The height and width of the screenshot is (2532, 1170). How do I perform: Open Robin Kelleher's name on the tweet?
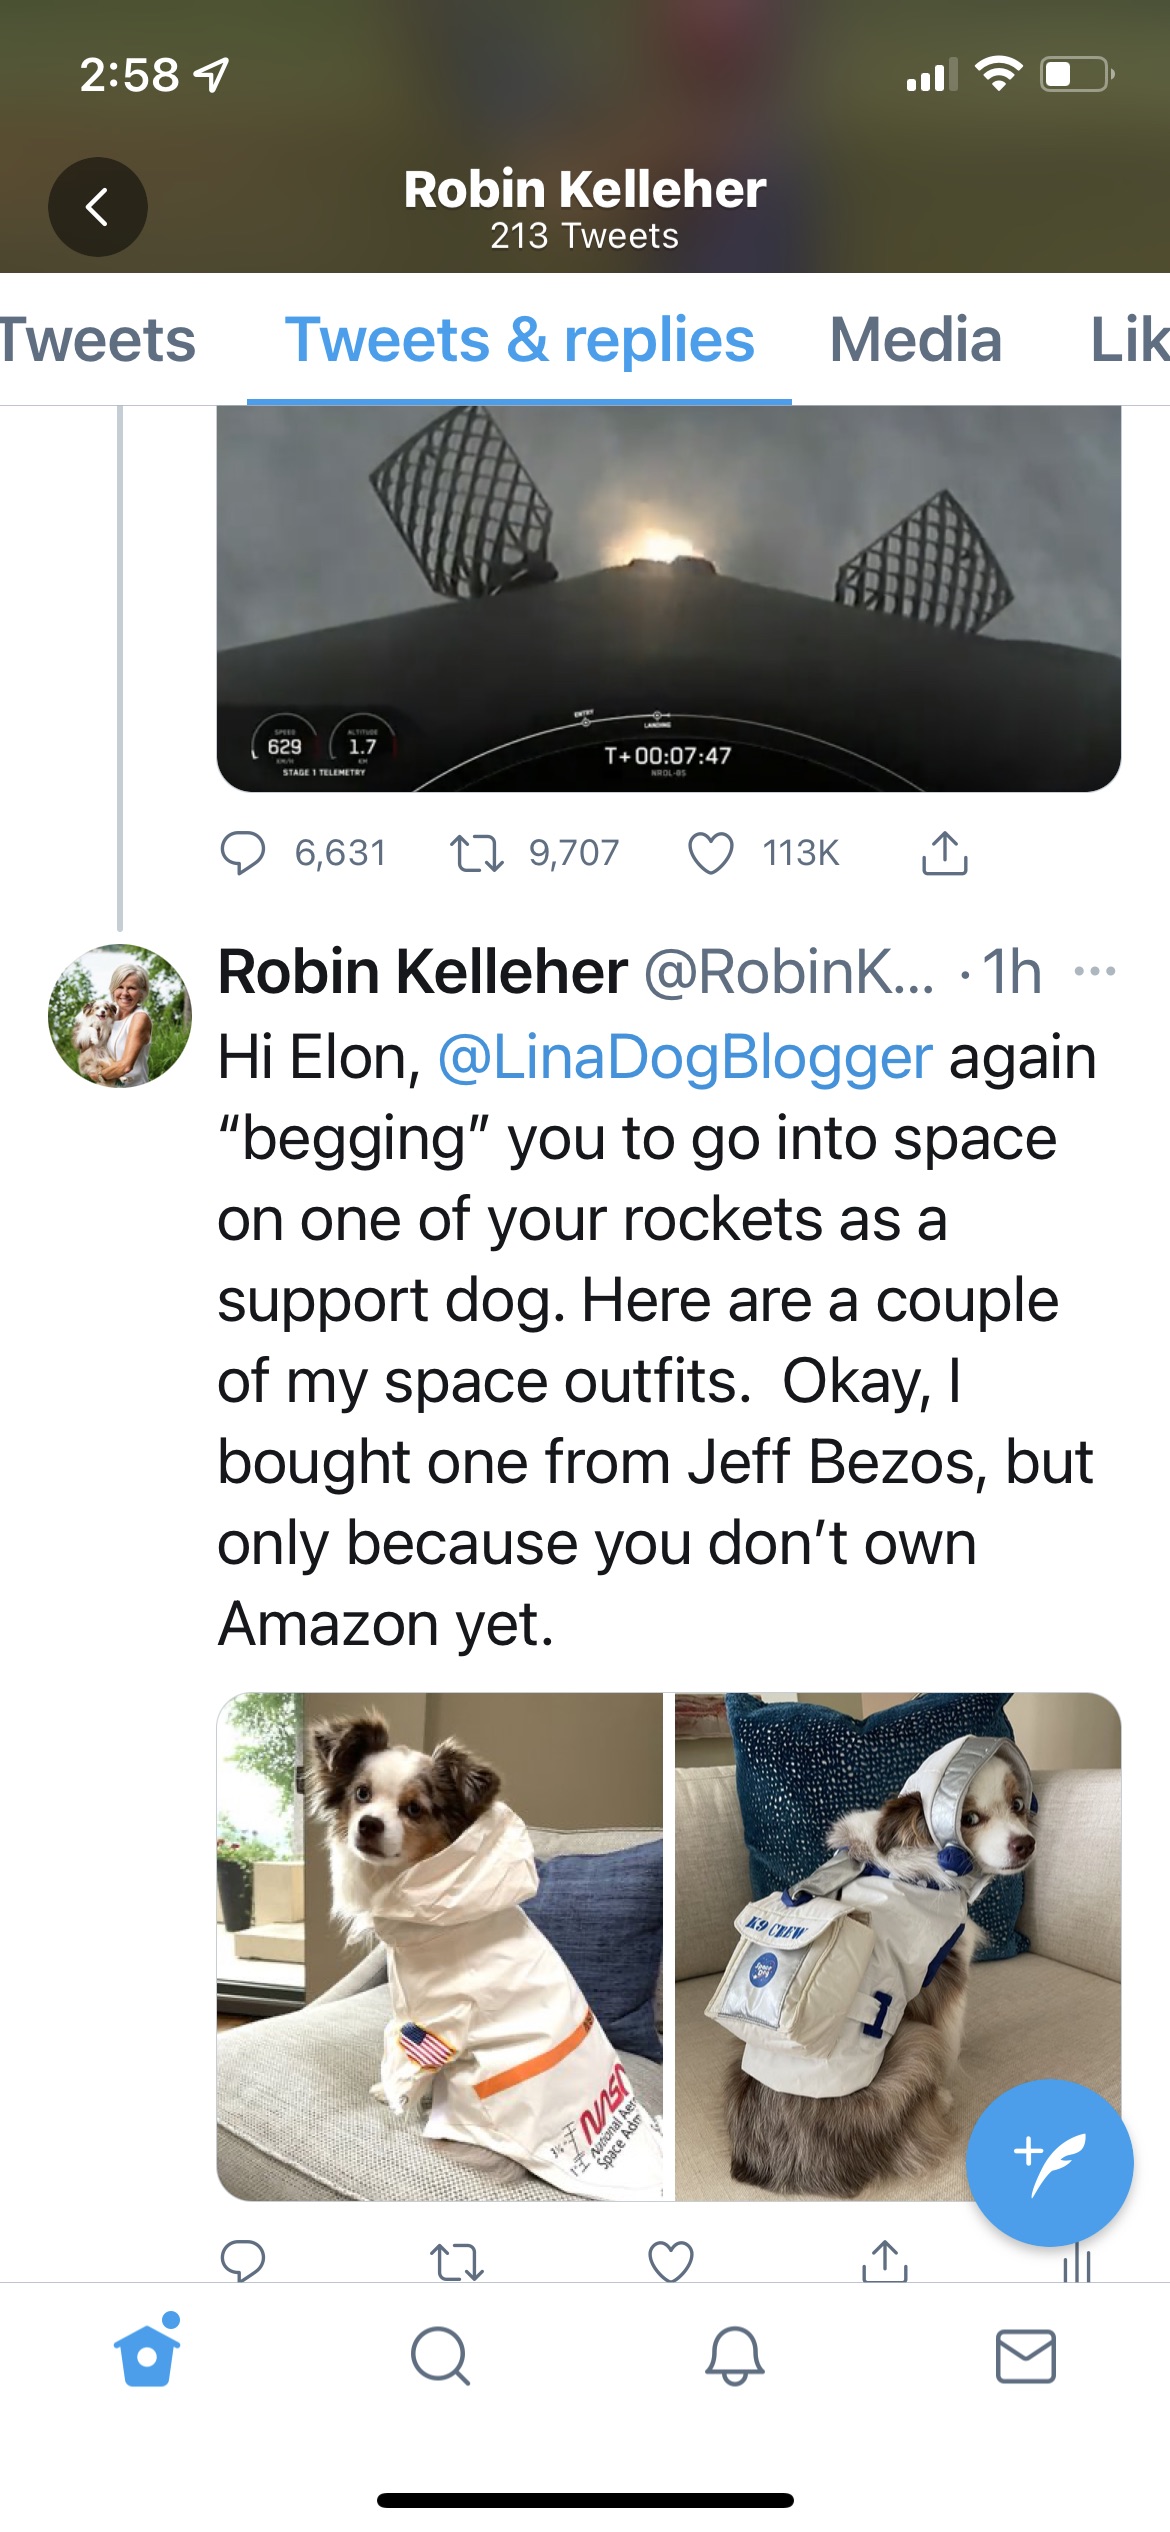(x=423, y=971)
